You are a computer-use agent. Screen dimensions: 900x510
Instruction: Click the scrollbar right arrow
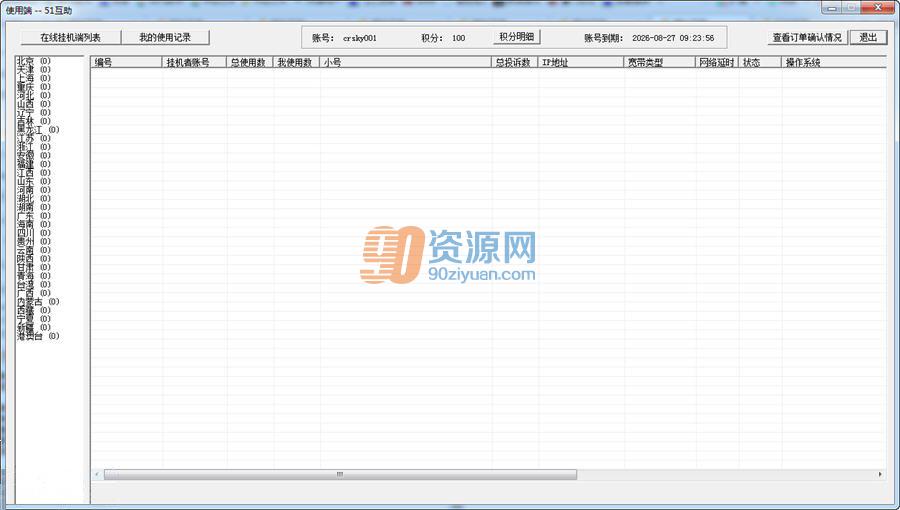(x=880, y=474)
